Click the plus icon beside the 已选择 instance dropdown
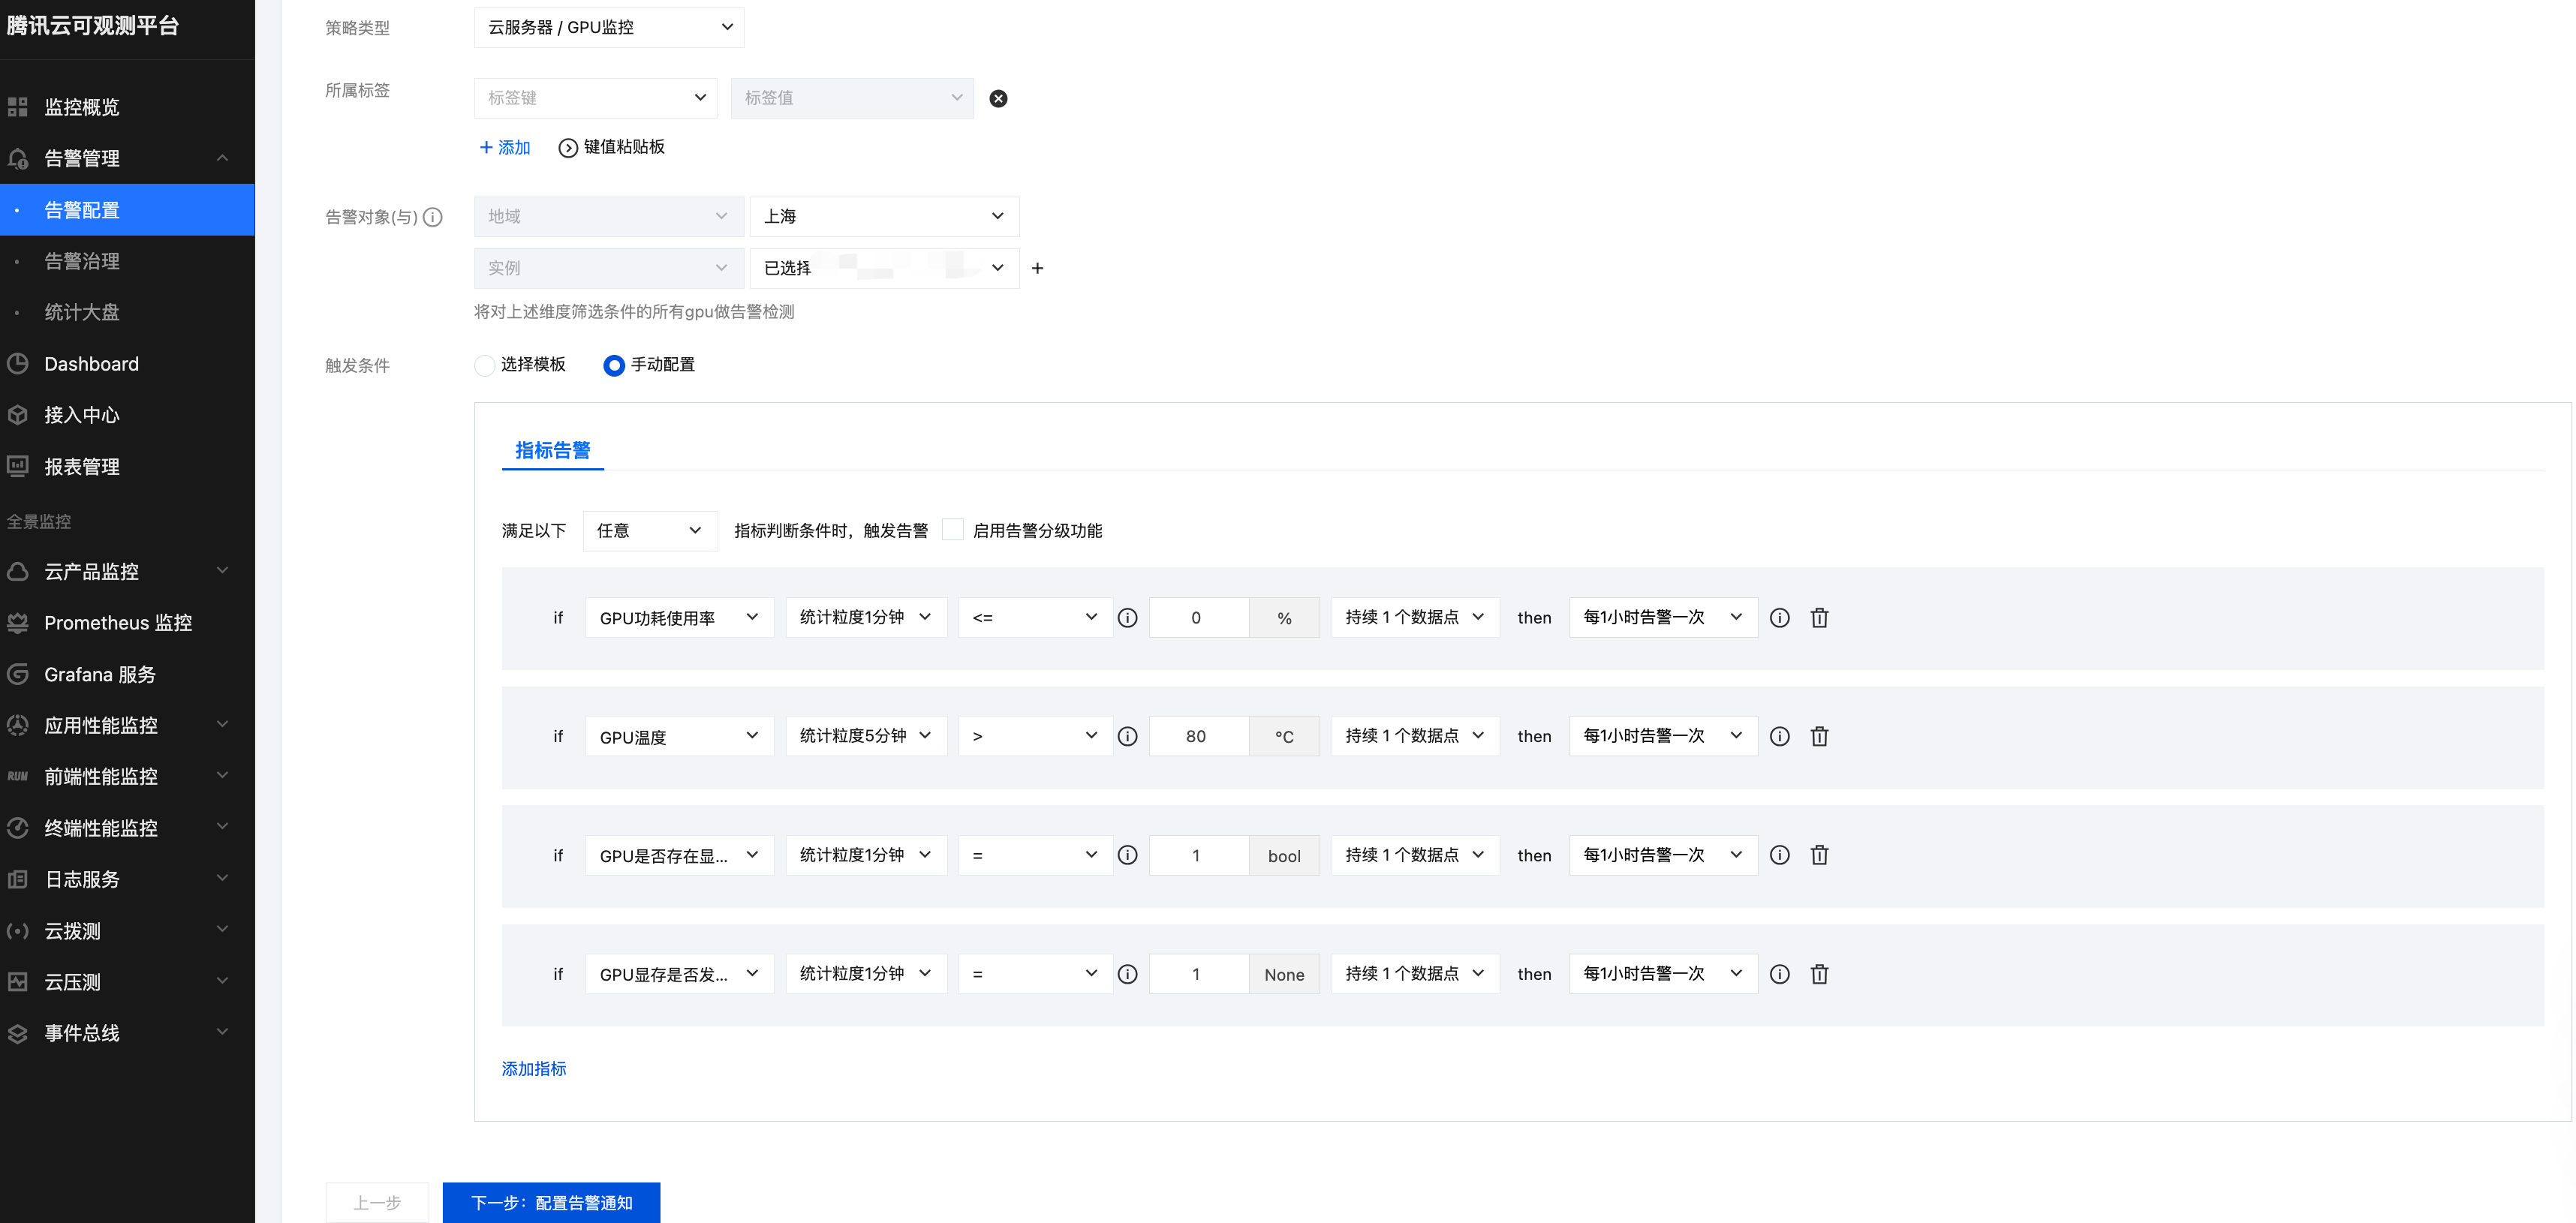Viewport: 2576px width, 1223px height. [1037, 268]
